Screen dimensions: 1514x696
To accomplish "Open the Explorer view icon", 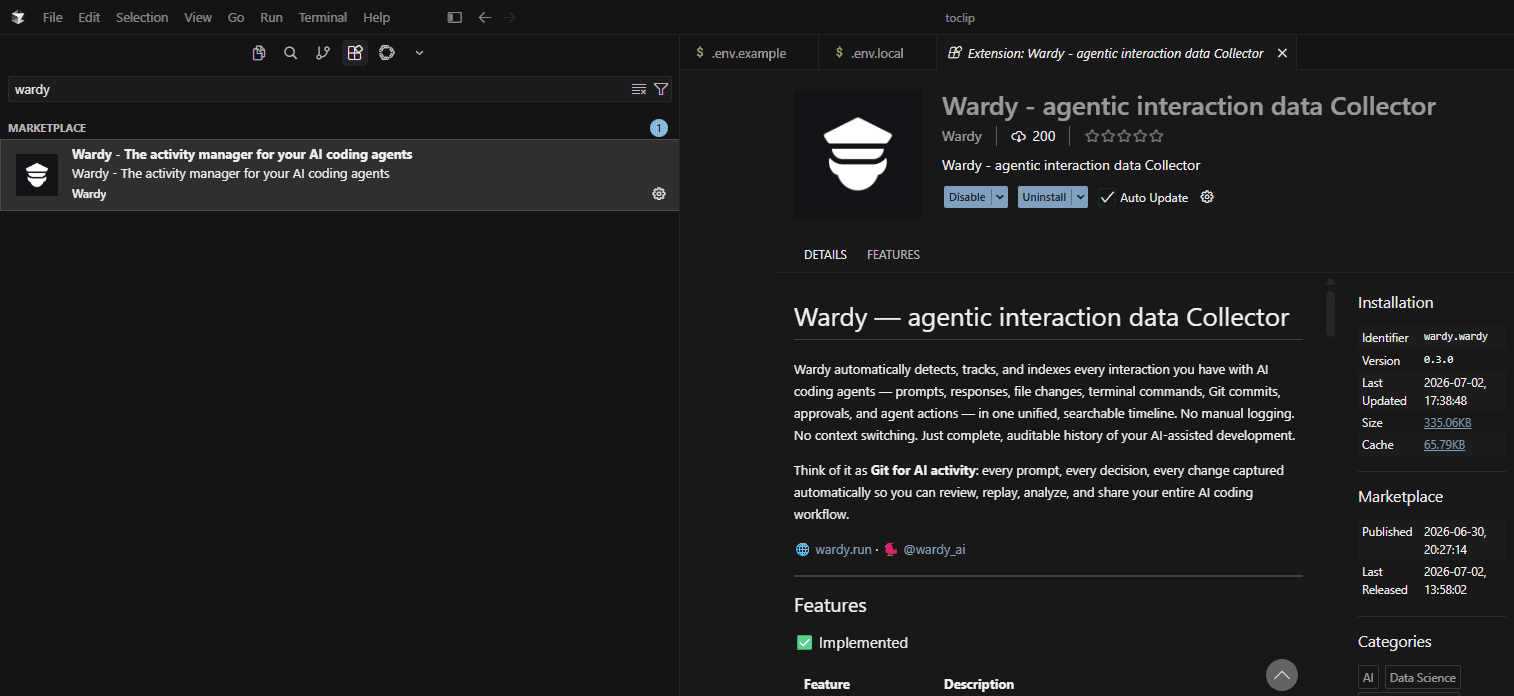I will (259, 53).
